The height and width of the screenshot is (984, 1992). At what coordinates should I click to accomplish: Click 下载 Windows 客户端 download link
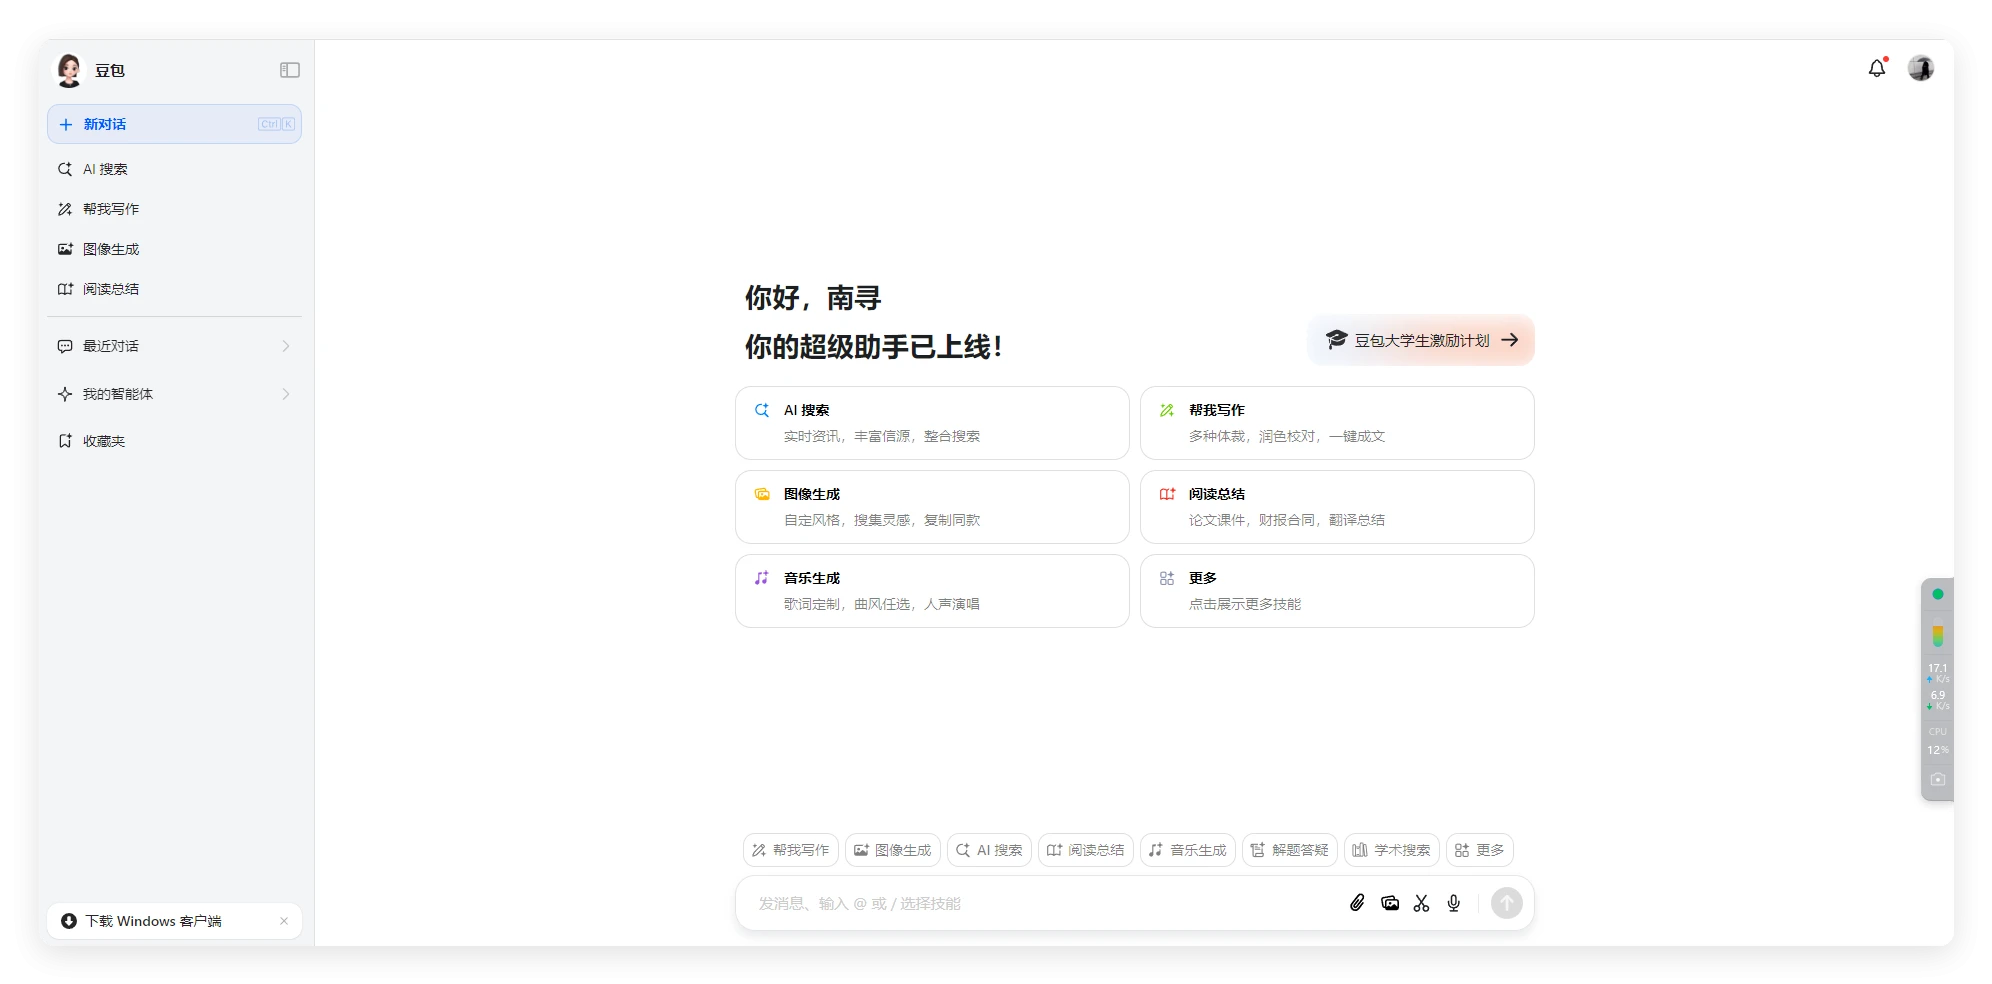click(153, 921)
